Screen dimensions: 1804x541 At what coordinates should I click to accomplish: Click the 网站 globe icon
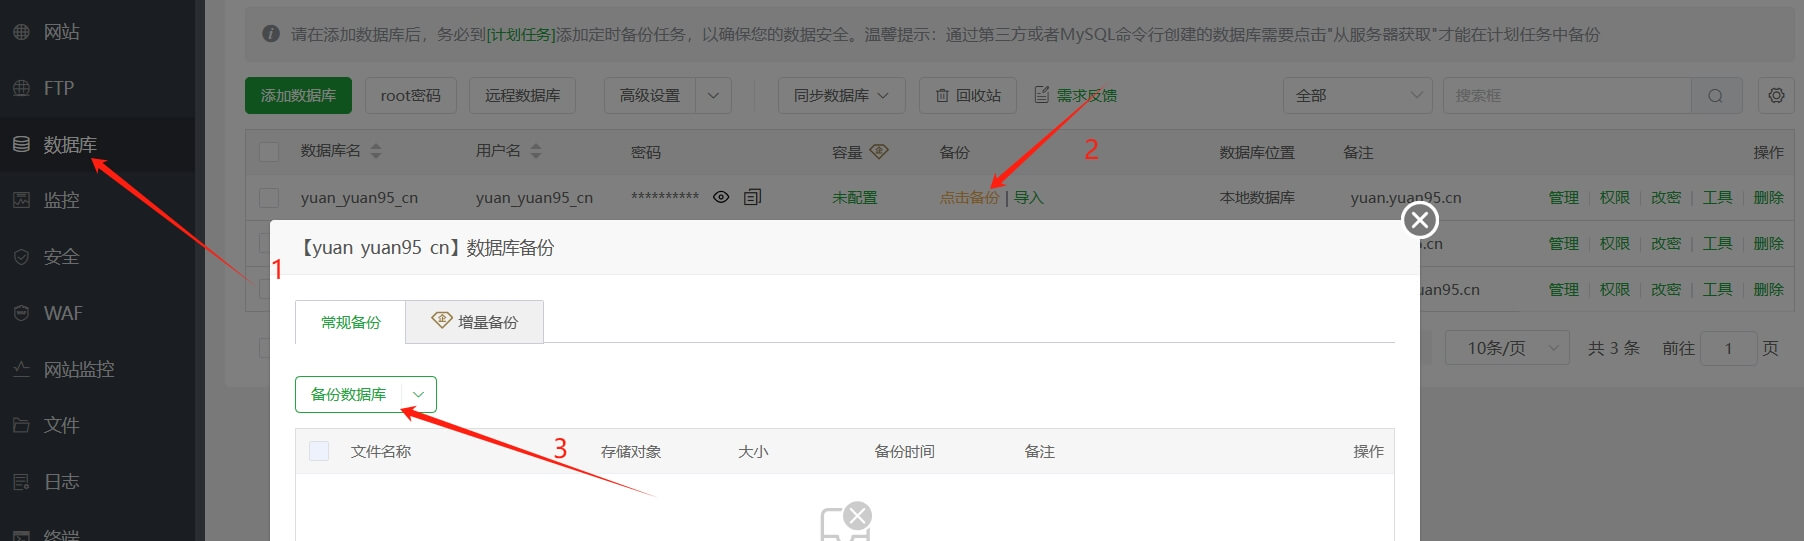(21, 32)
